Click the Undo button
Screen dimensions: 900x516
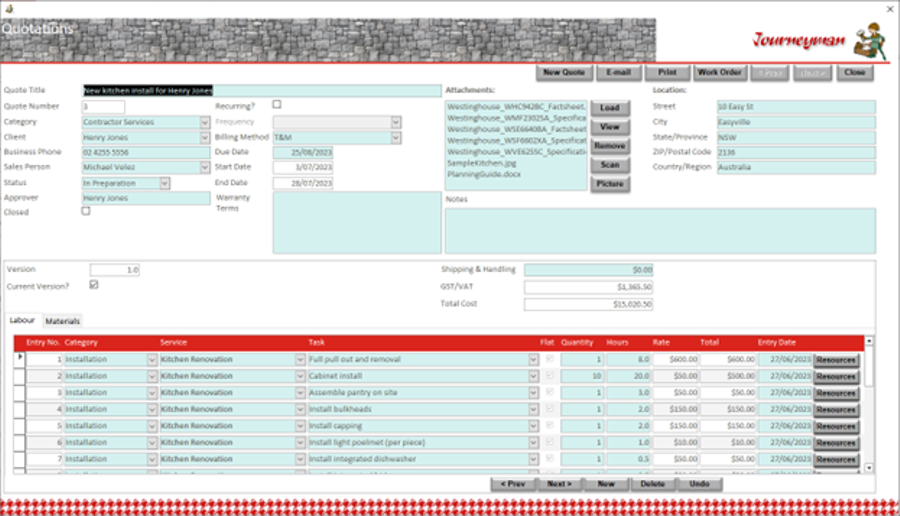click(699, 484)
